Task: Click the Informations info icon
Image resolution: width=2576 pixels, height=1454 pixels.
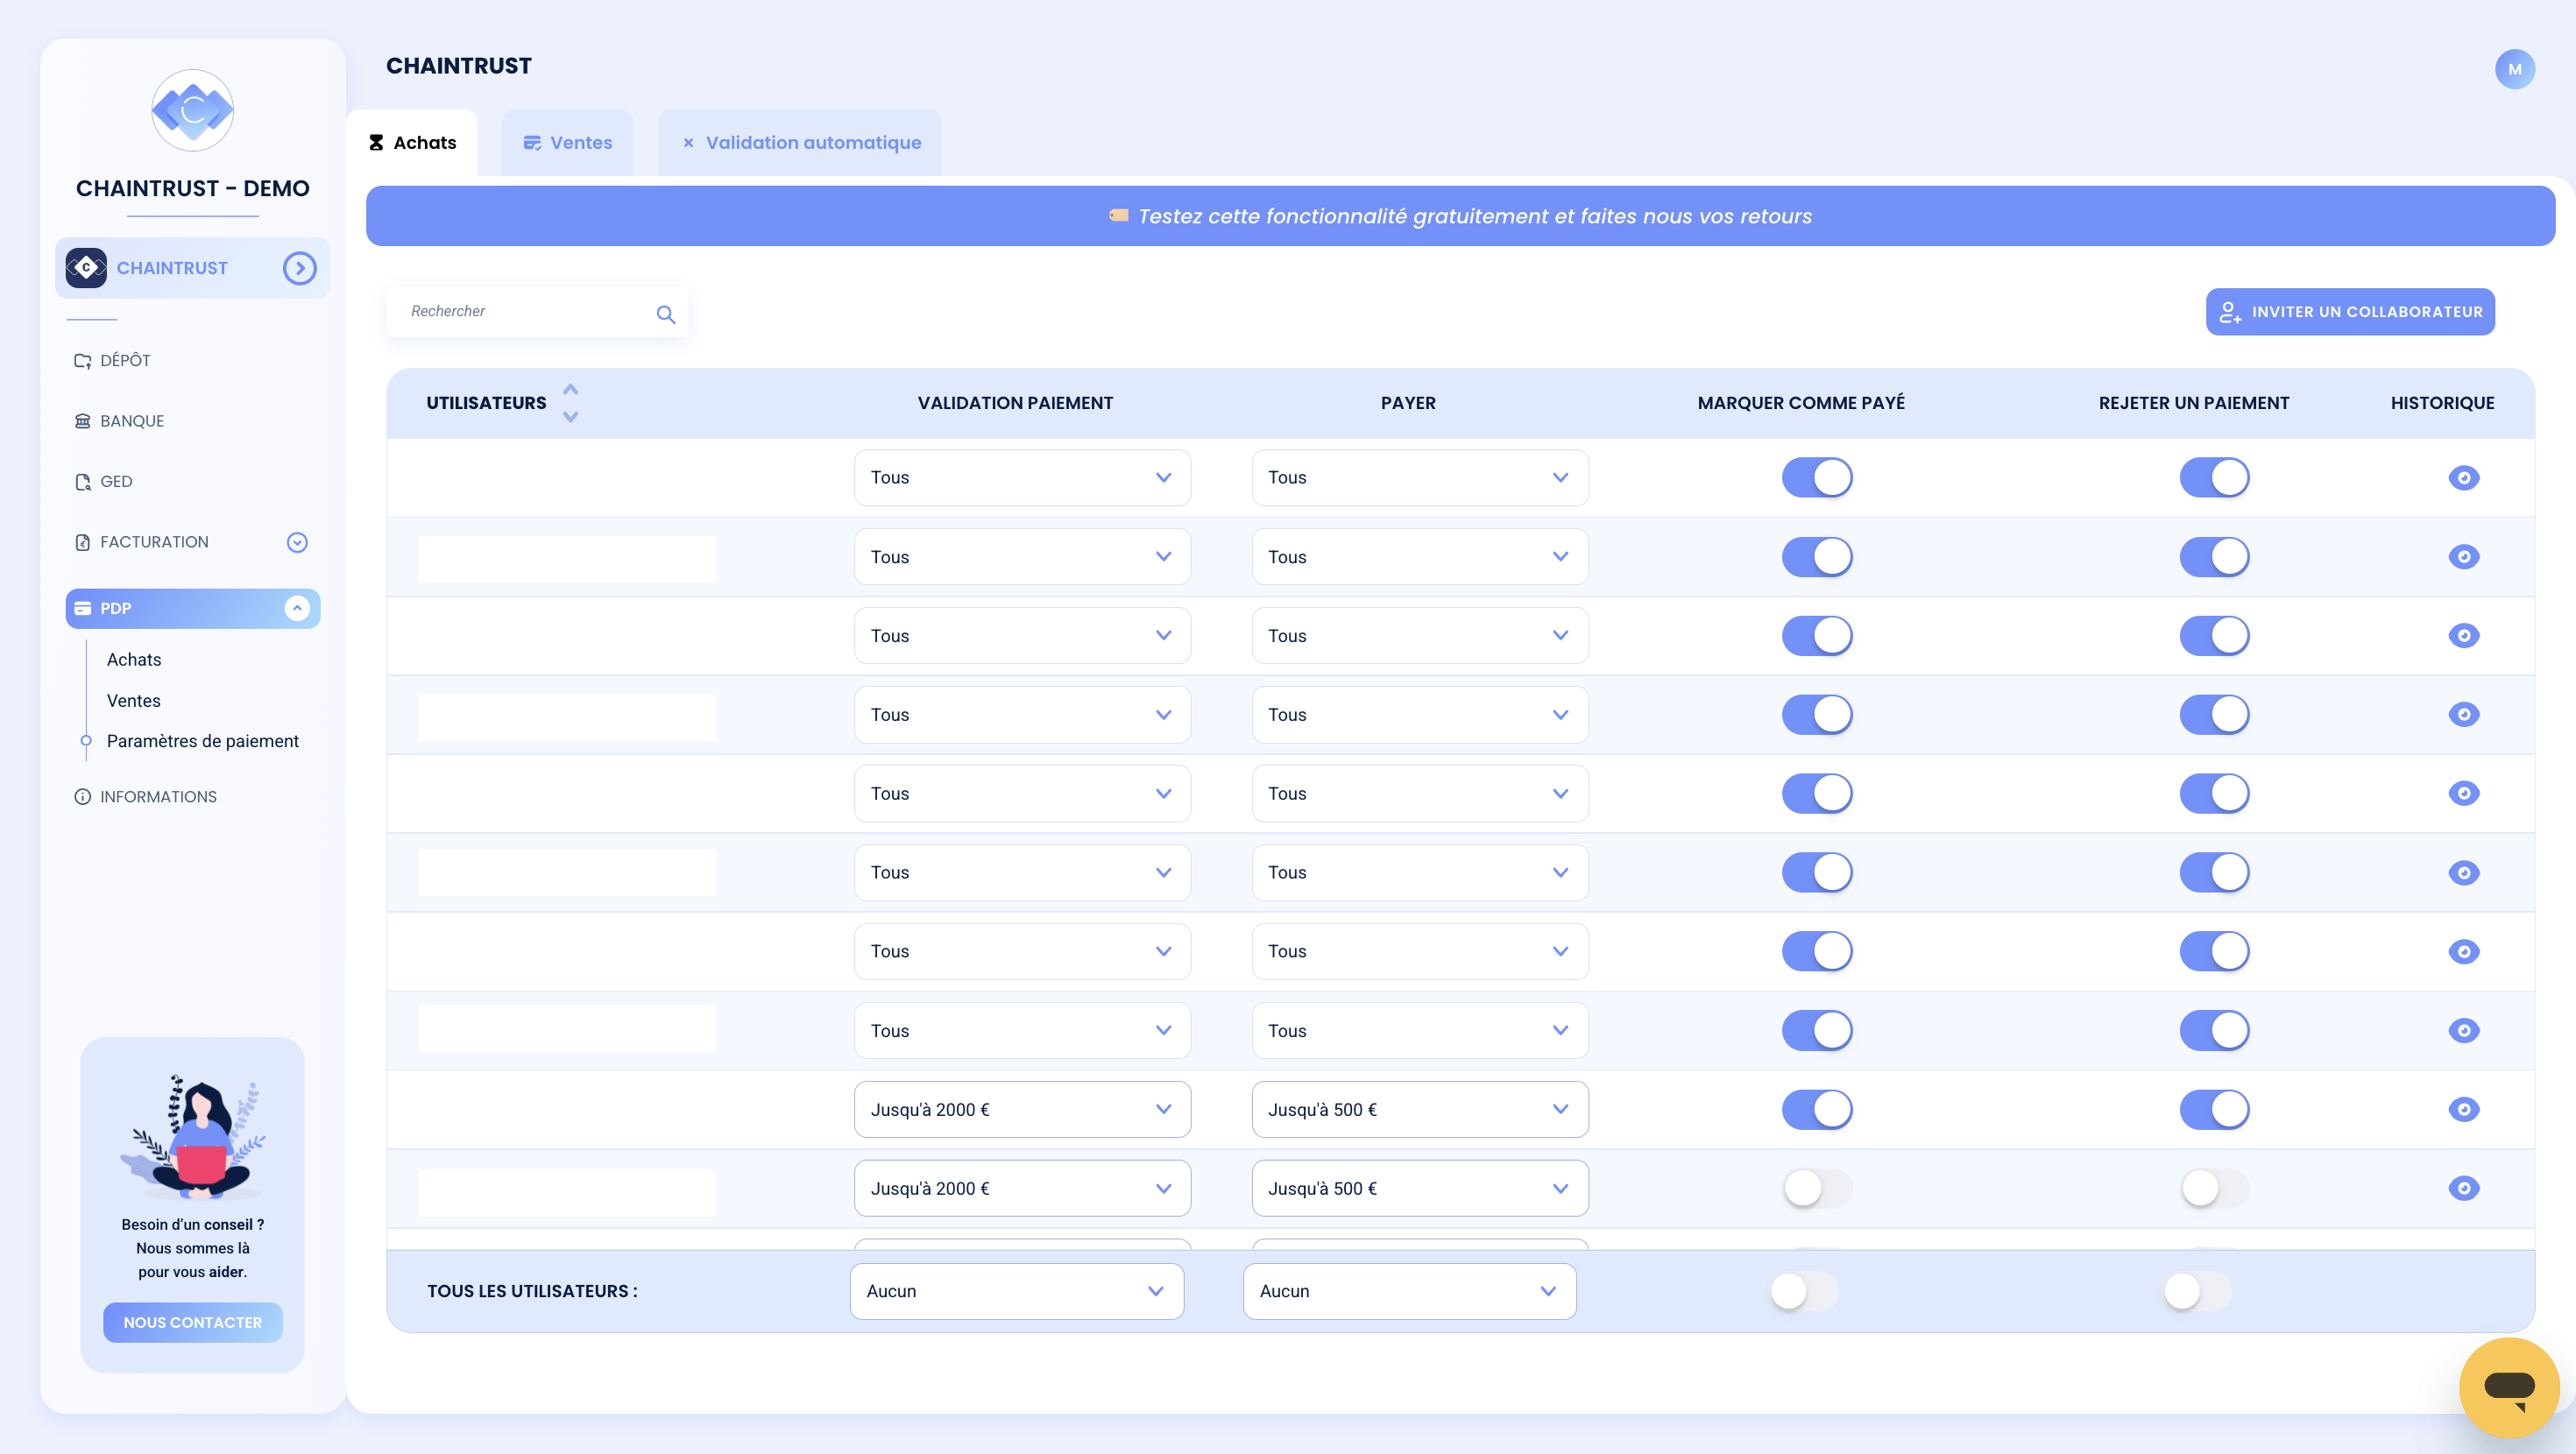Action: pyautogui.click(x=83, y=797)
